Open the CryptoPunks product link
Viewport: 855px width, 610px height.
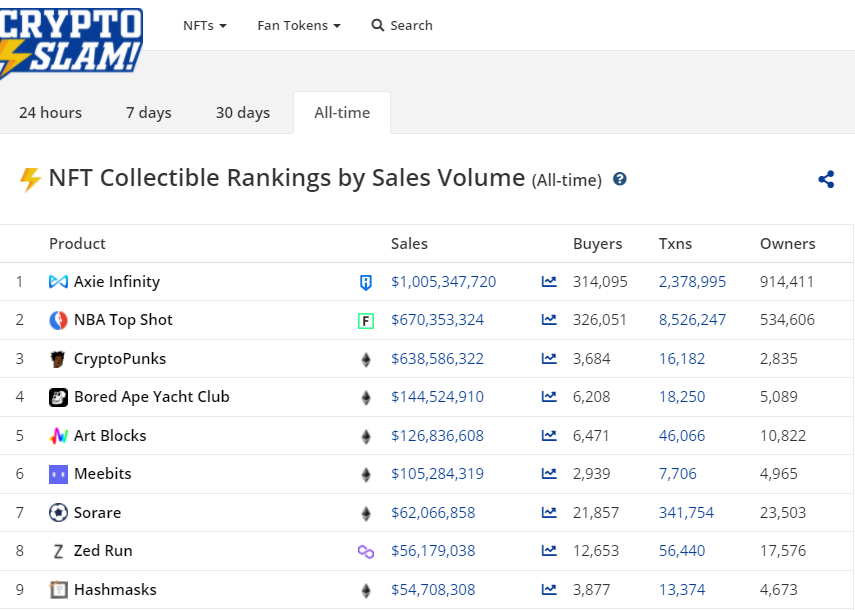(120, 359)
